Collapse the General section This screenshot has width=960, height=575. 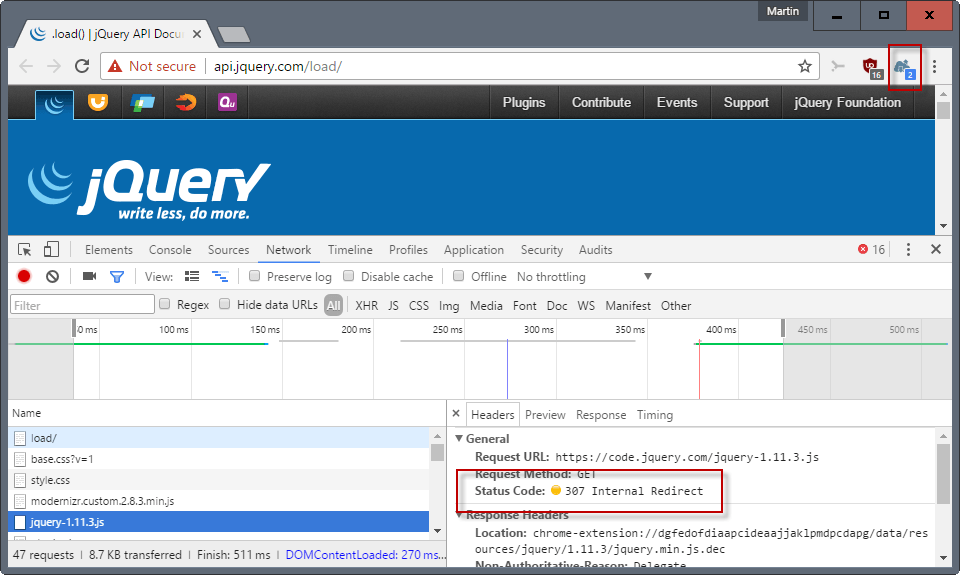459,438
